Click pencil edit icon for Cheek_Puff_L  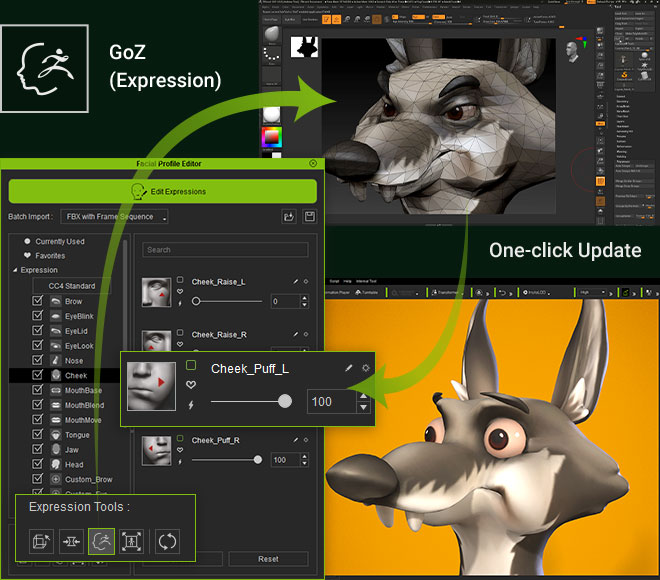click(349, 368)
